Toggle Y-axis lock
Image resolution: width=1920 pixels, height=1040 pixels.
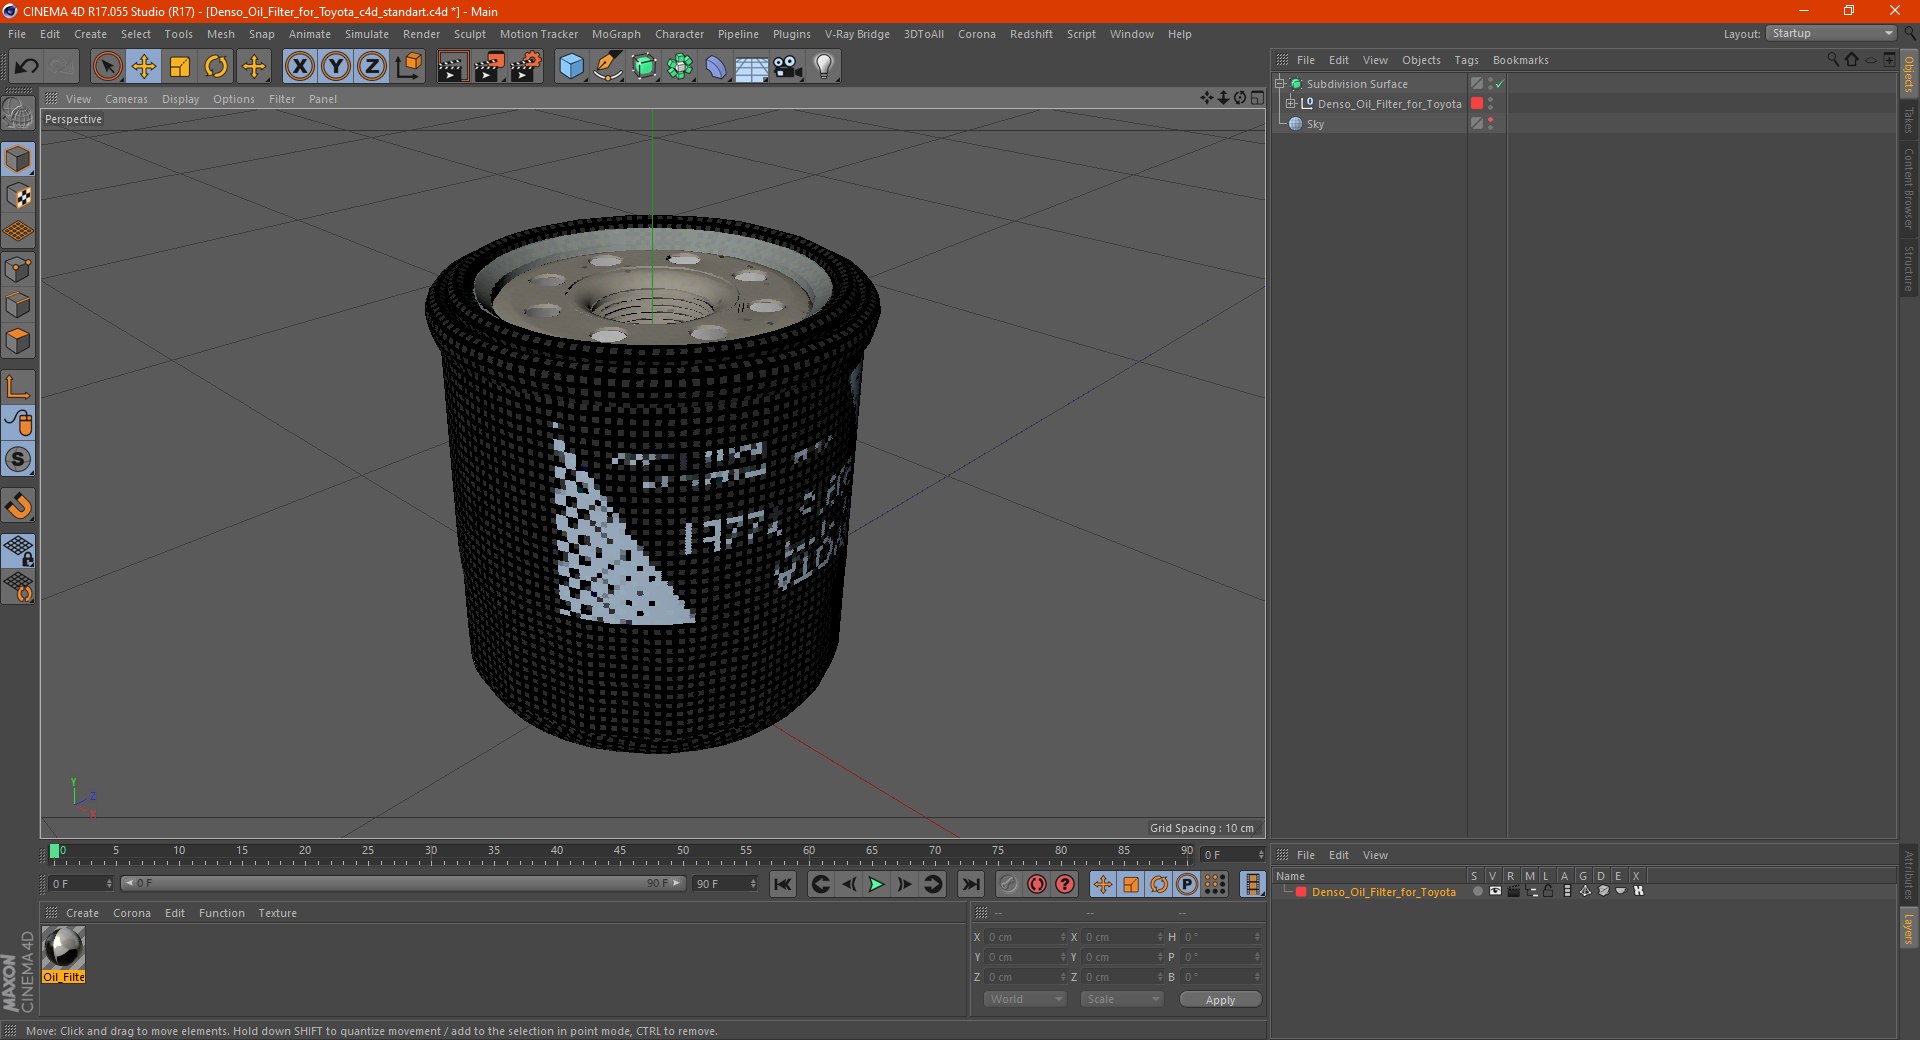click(x=336, y=67)
